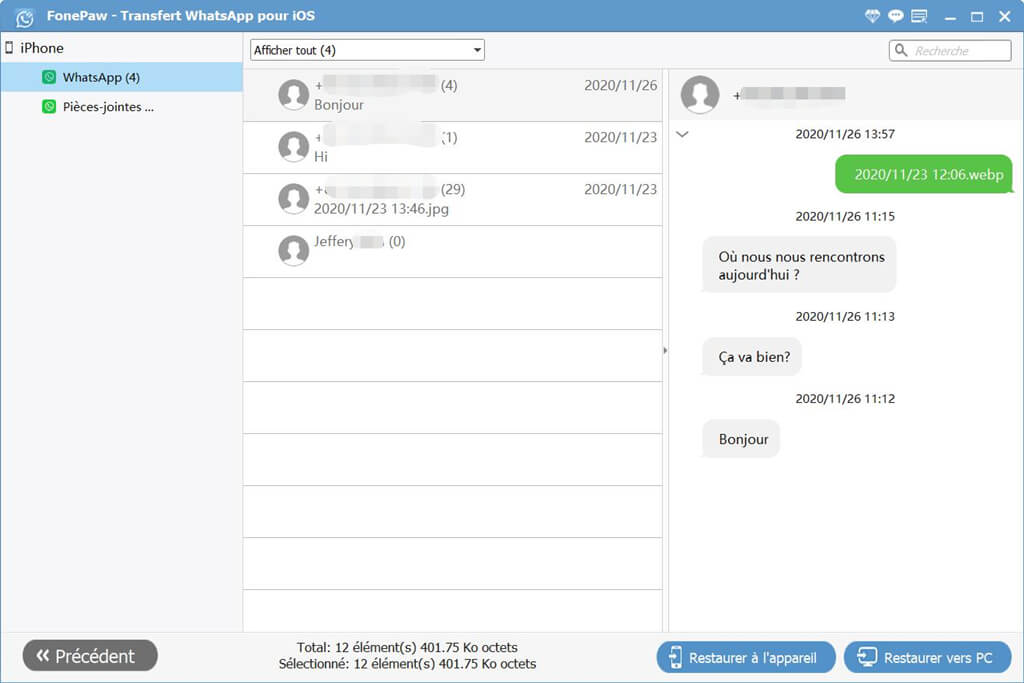Click the 2020/11/26 13:57 timestamp
This screenshot has height=683, width=1024.
[x=845, y=135]
